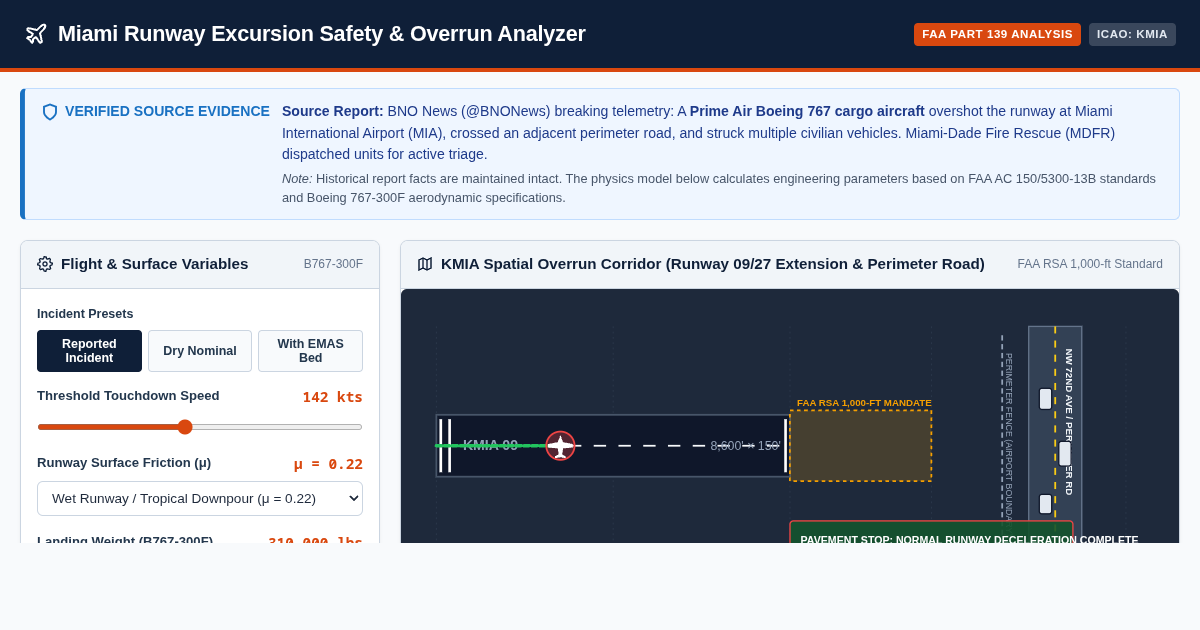Click the FAA RSA 1,000-FT MANDATE zone label
Screen dimensions: 1200x630
tap(864, 403)
